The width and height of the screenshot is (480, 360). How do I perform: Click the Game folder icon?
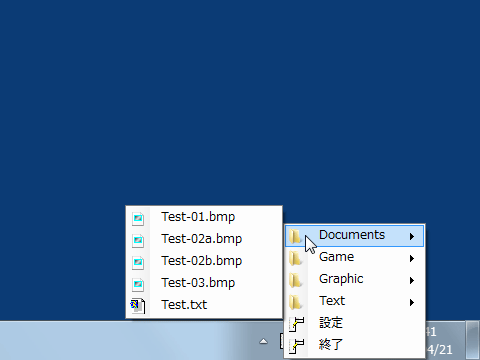click(295, 258)
